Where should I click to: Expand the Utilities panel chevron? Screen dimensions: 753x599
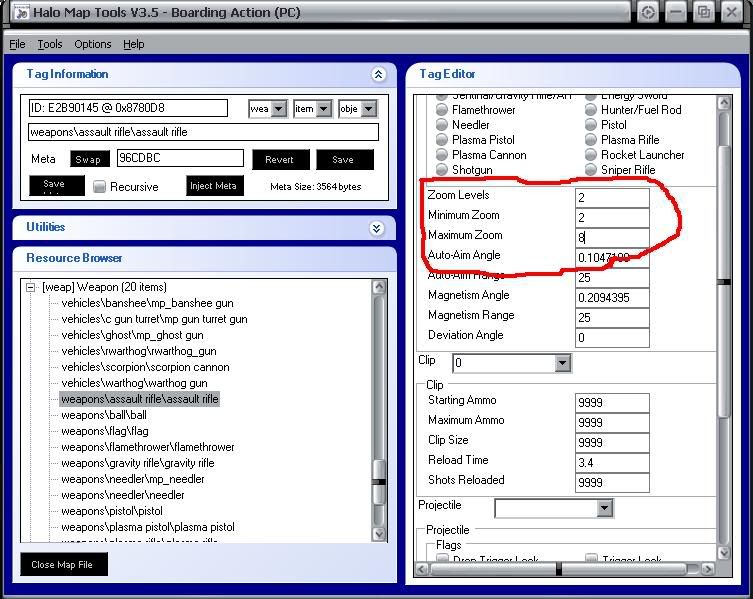(377, 228)
